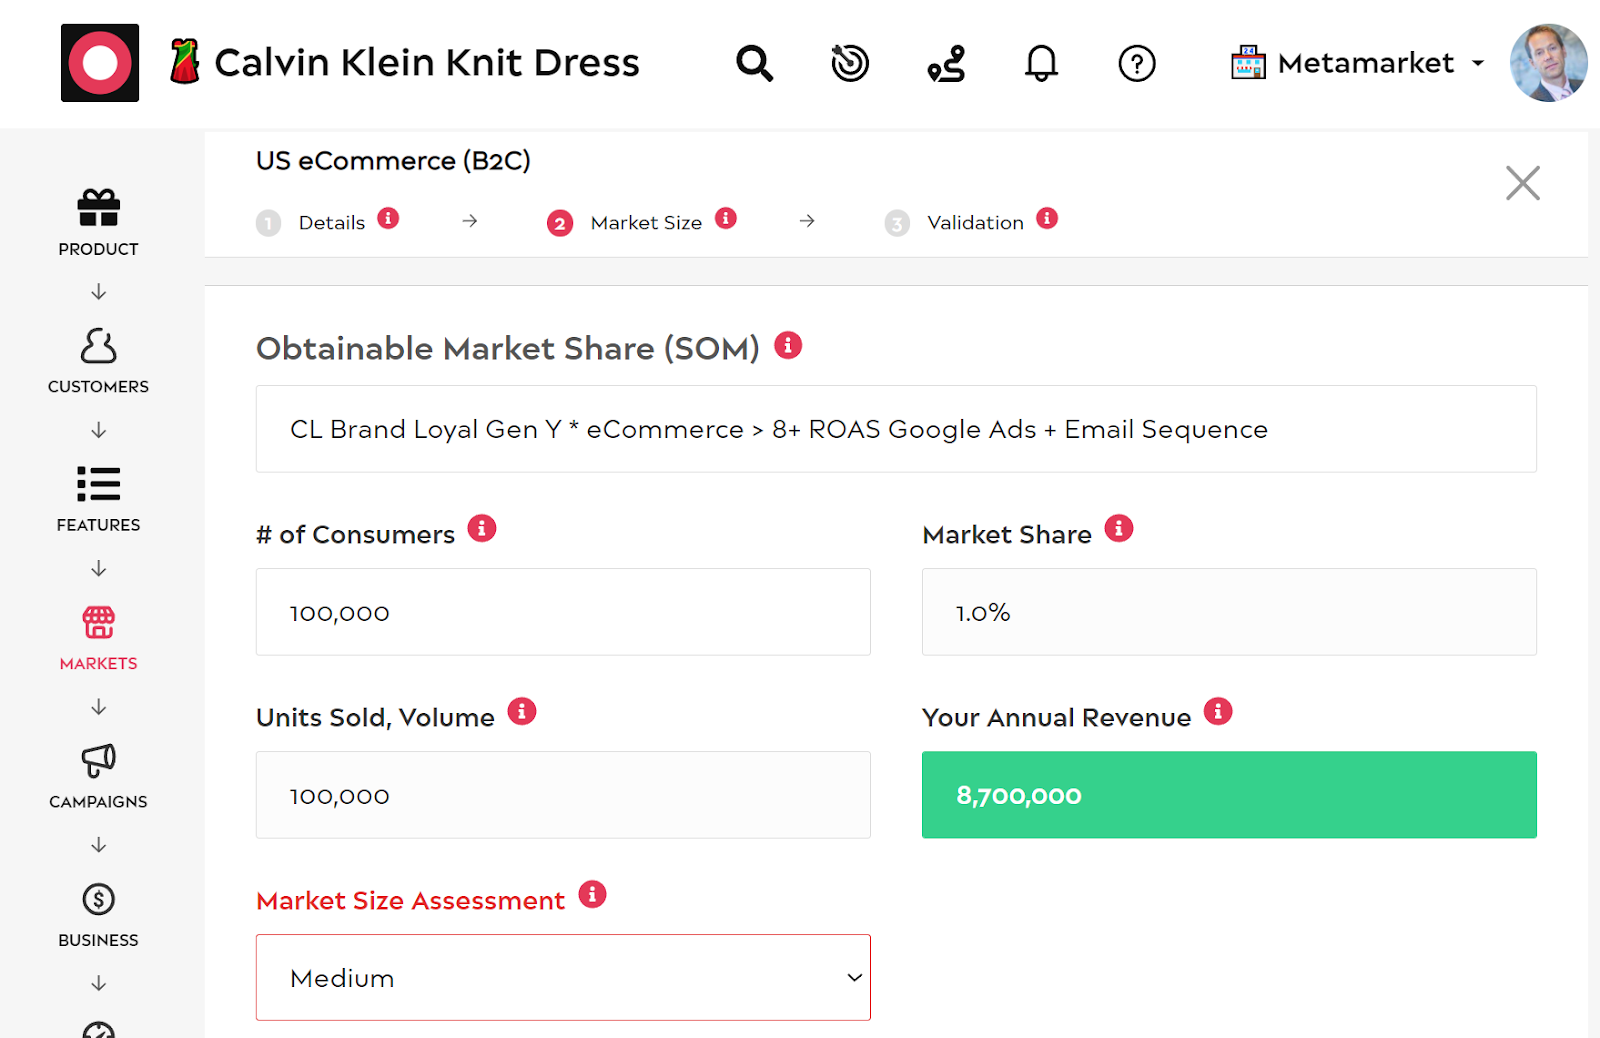Open the Features list section
Viewport: 1600px width, 1038px height.
point(98,498)
